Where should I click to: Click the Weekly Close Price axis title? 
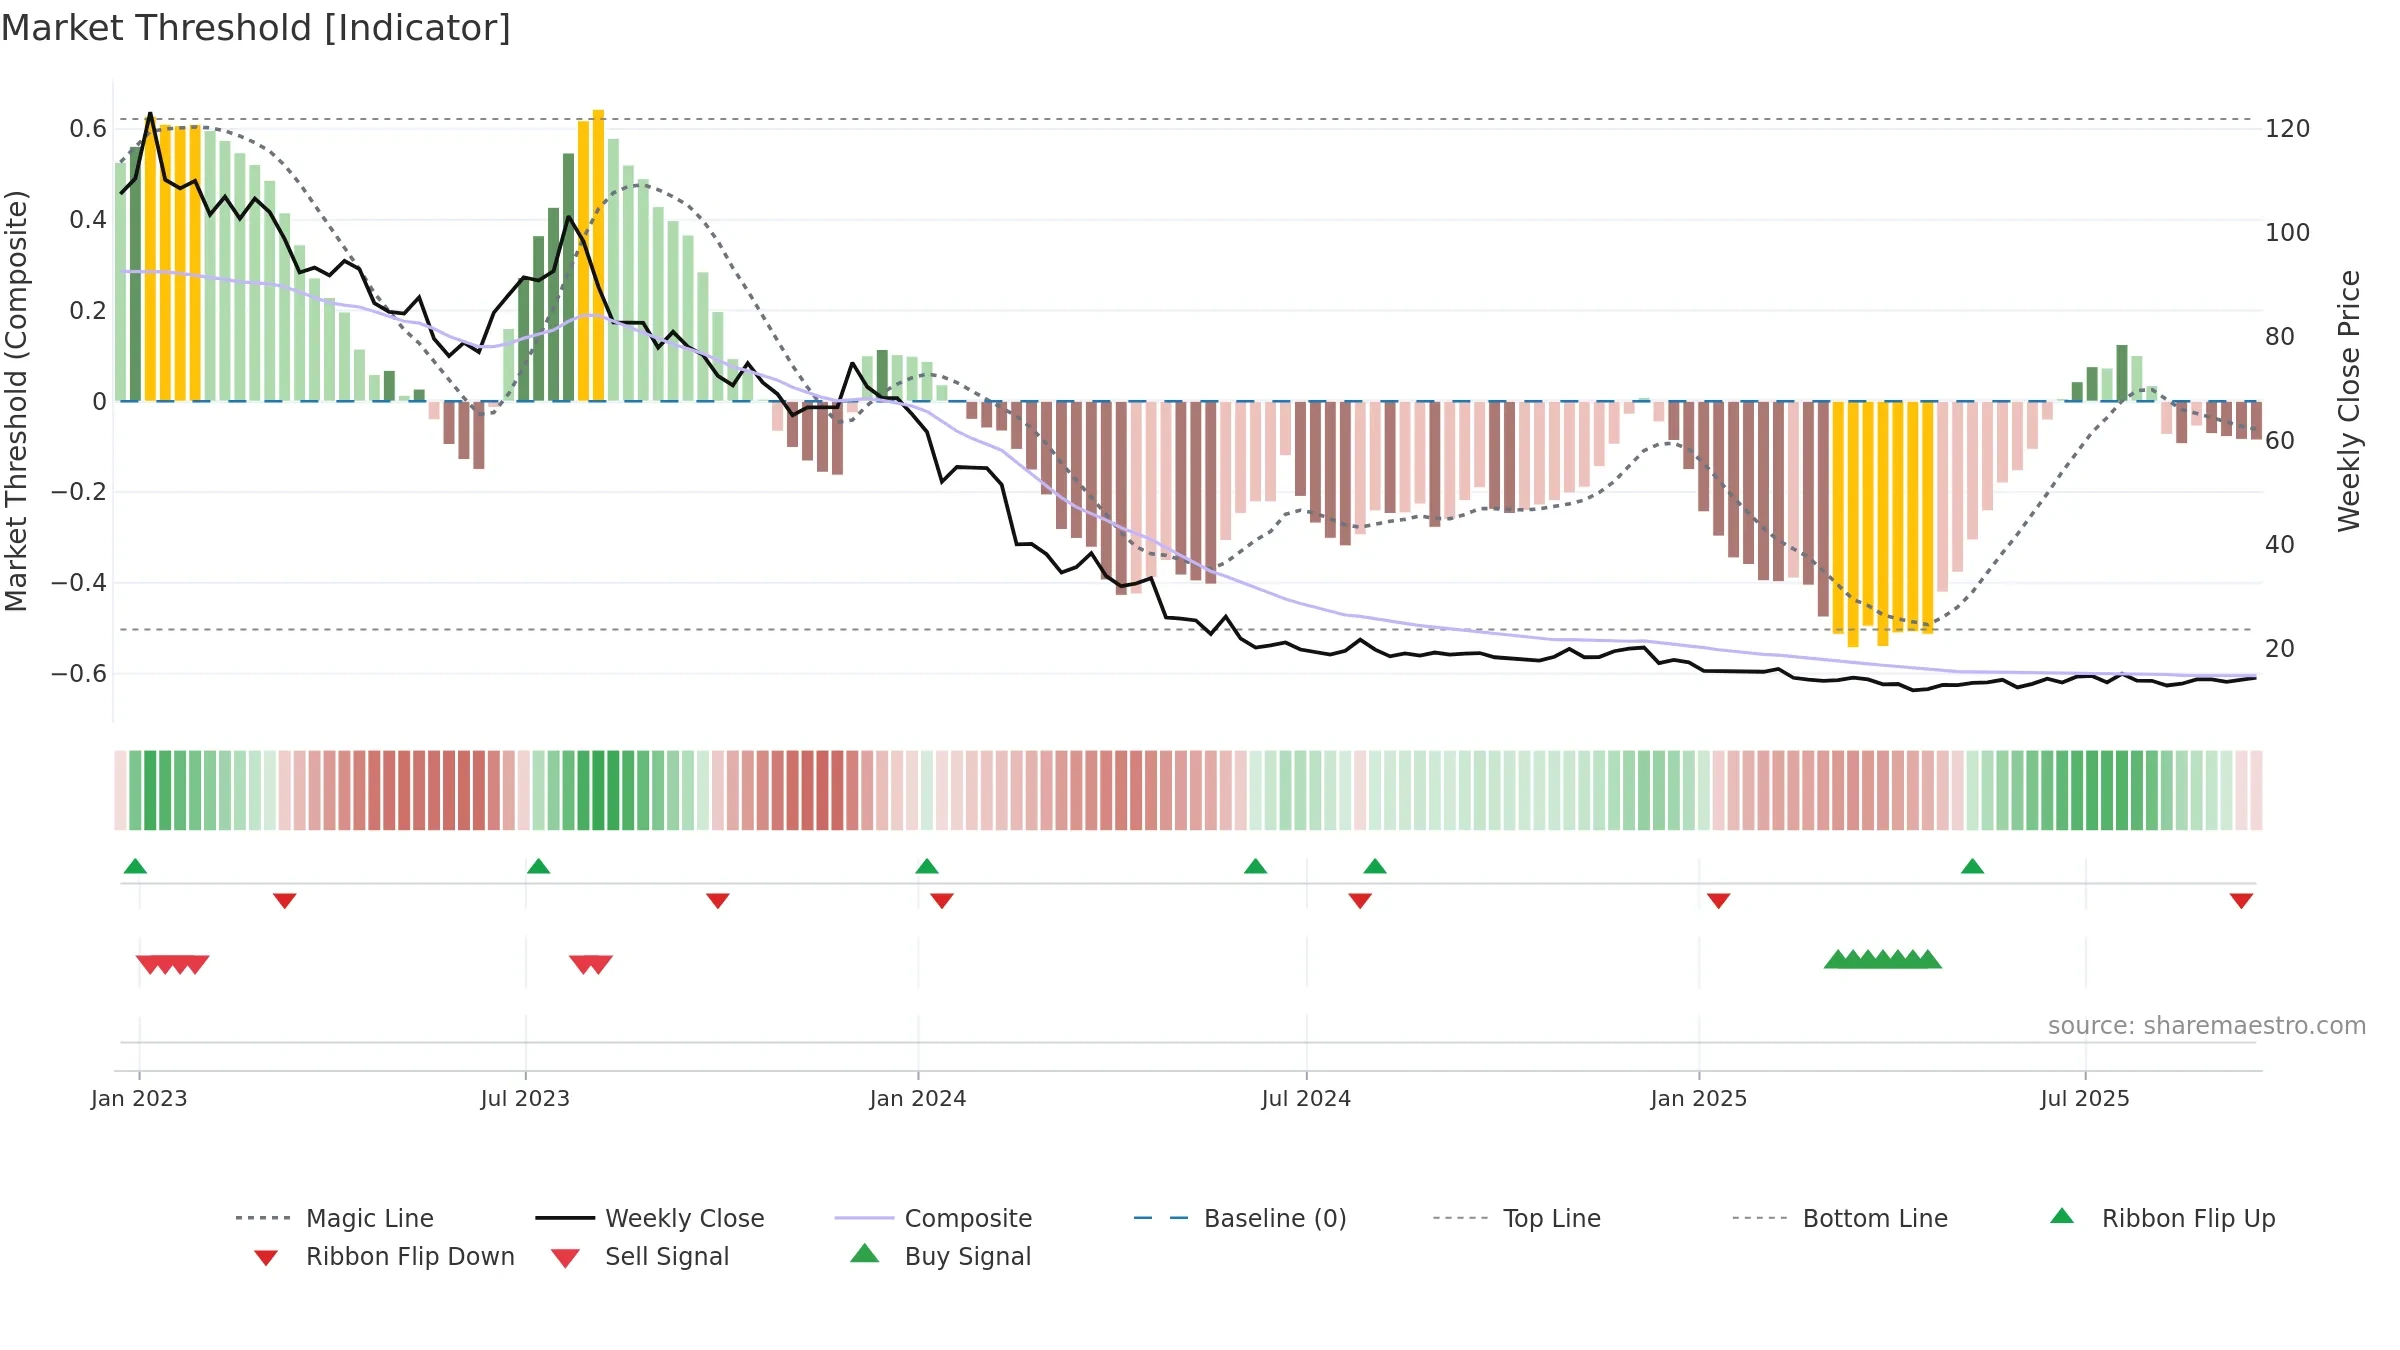pos(2349,400)
